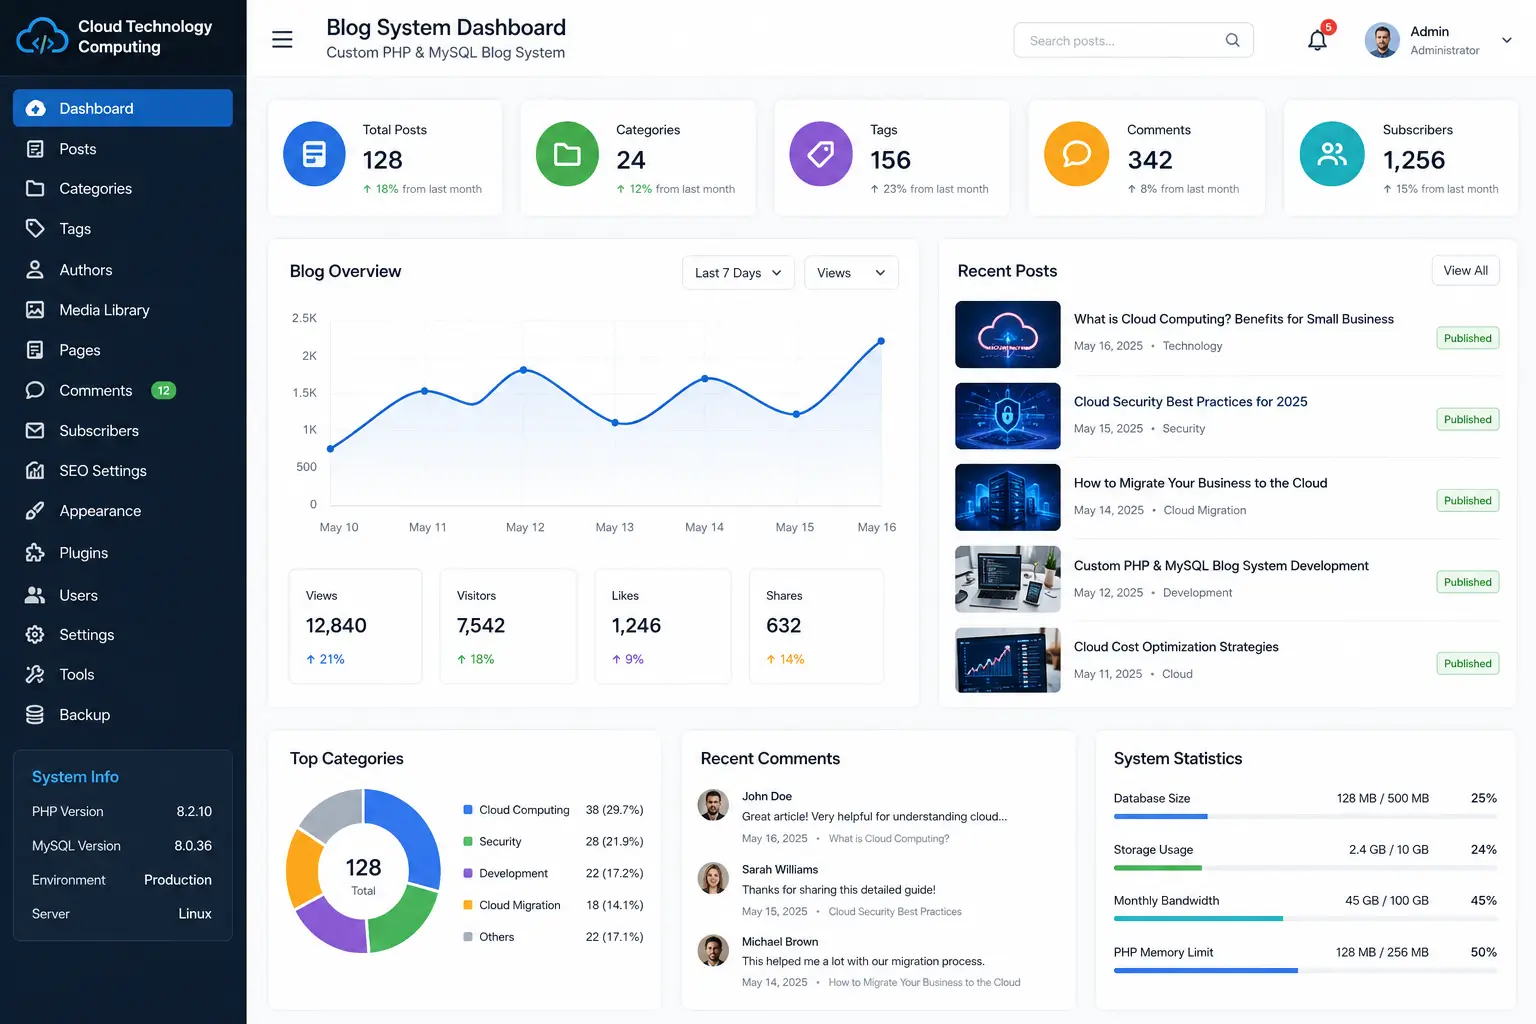Click the Posts sidebar icon
The width and height of the screenshot is (1536, 1024).
point(35,149)
